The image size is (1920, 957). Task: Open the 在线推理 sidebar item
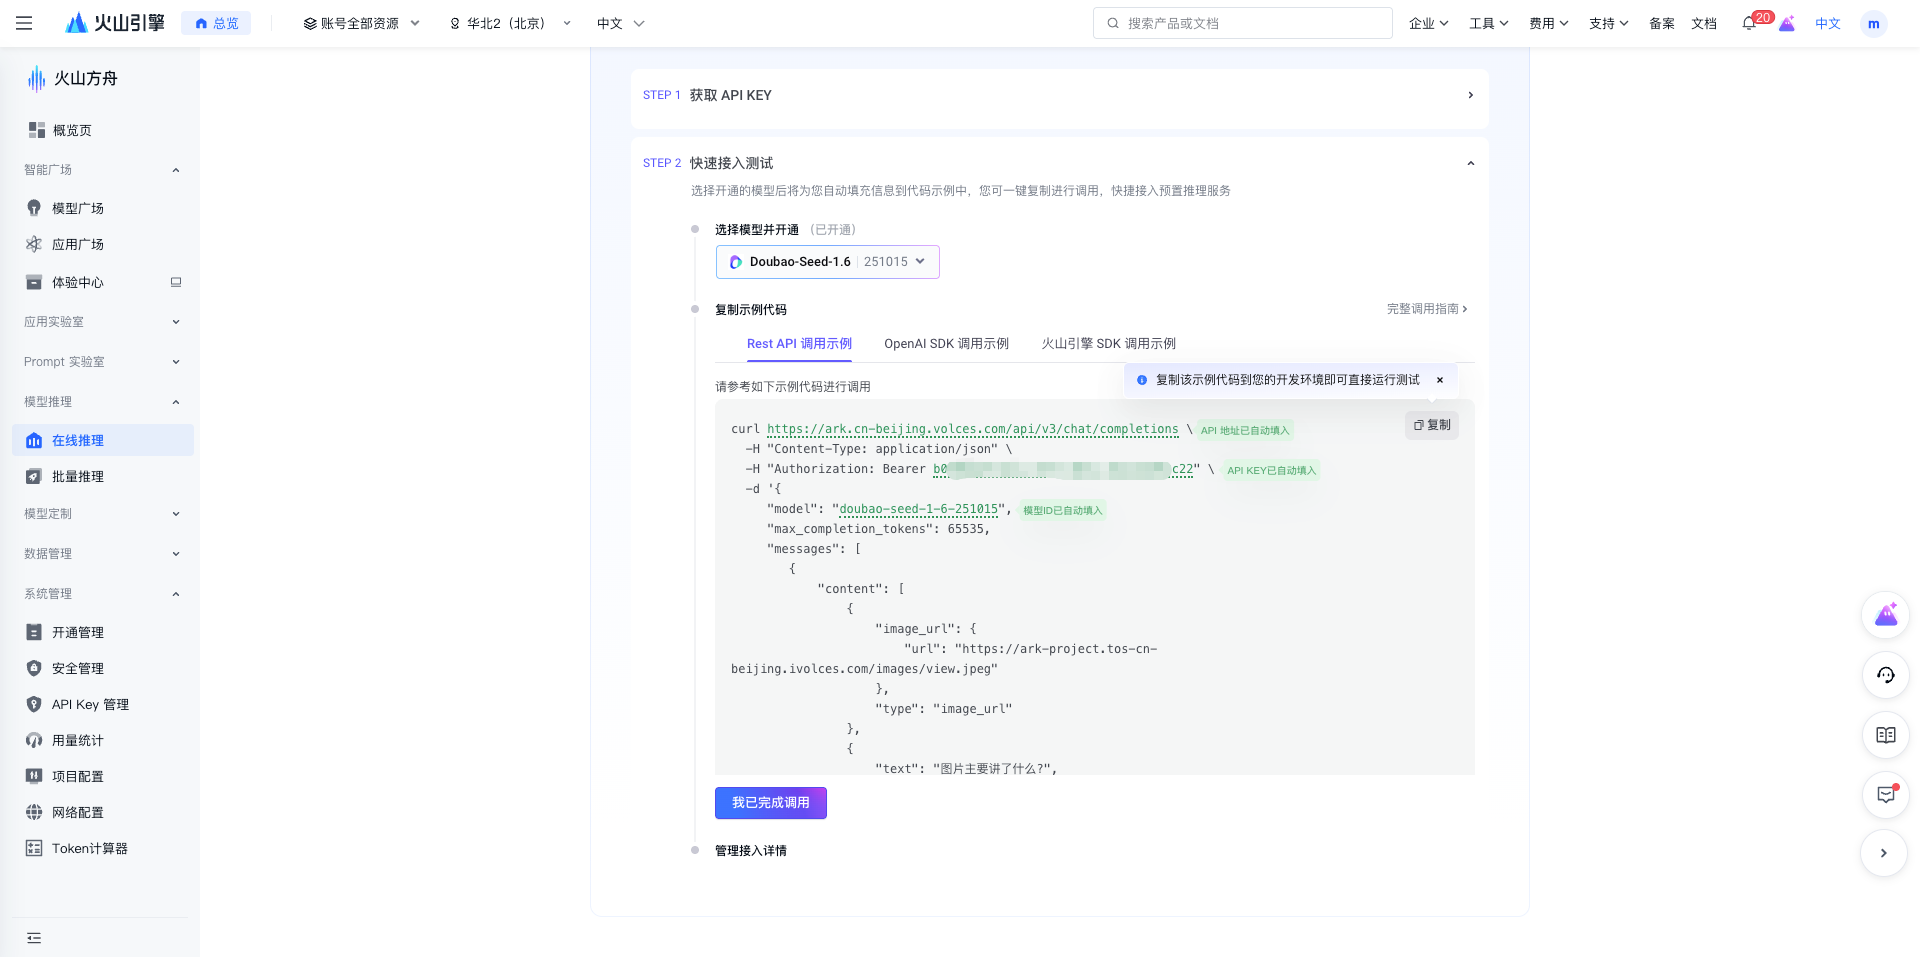78,440
